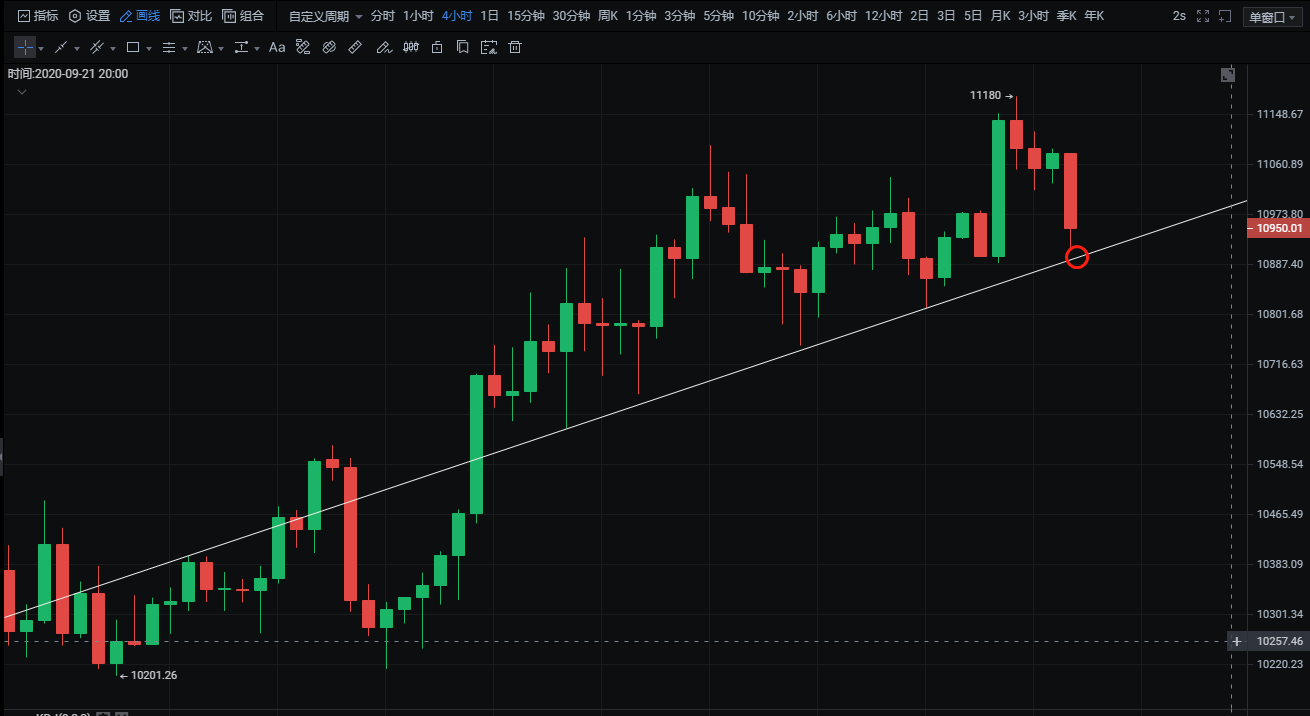Switch to the 1日 timeframe

tap(489, 16)
